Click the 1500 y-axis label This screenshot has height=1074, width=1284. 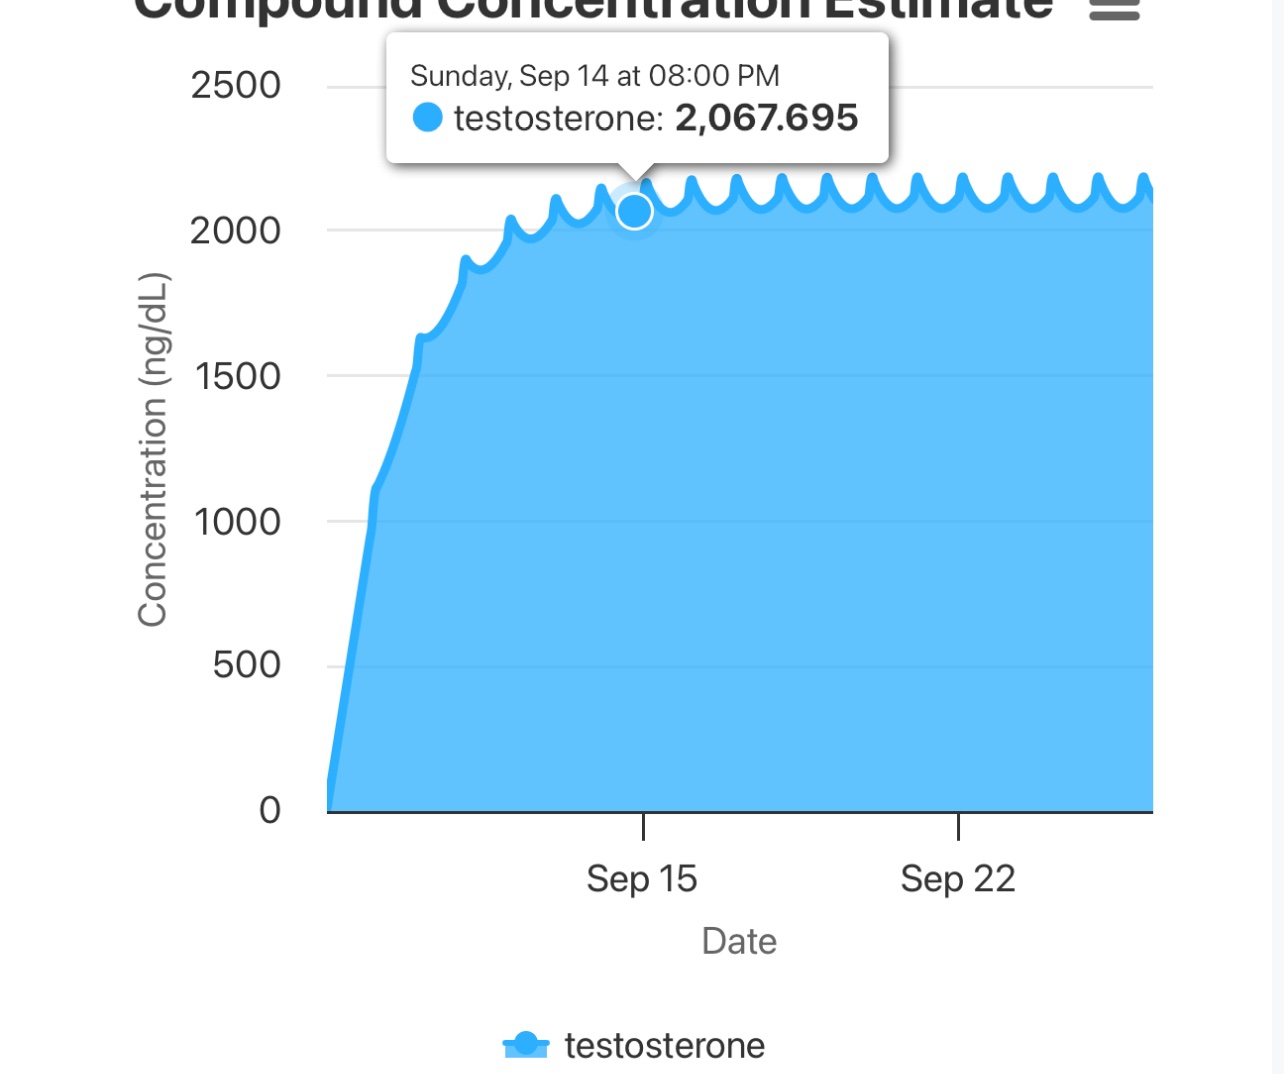coord(238,377)
